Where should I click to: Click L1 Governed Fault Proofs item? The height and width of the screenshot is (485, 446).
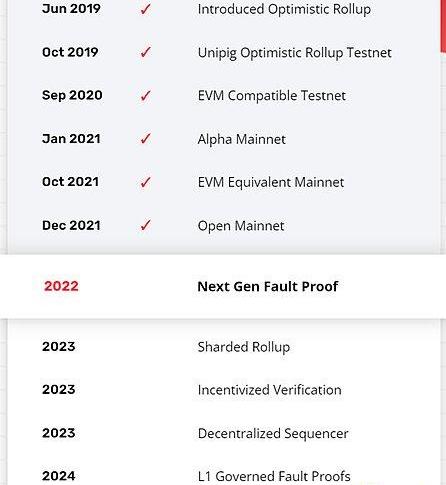coord(274,476)
